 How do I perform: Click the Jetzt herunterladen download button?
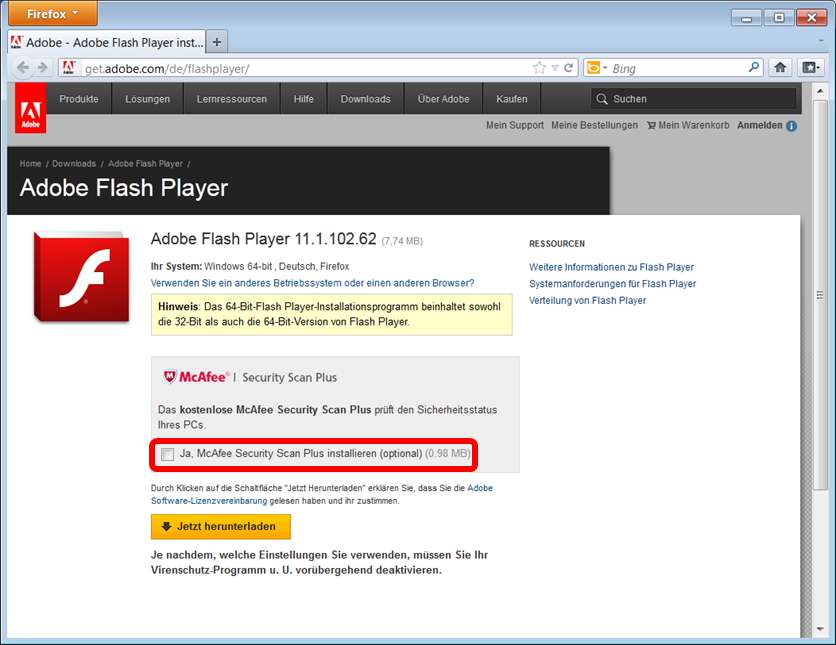[x=221, y=526]
